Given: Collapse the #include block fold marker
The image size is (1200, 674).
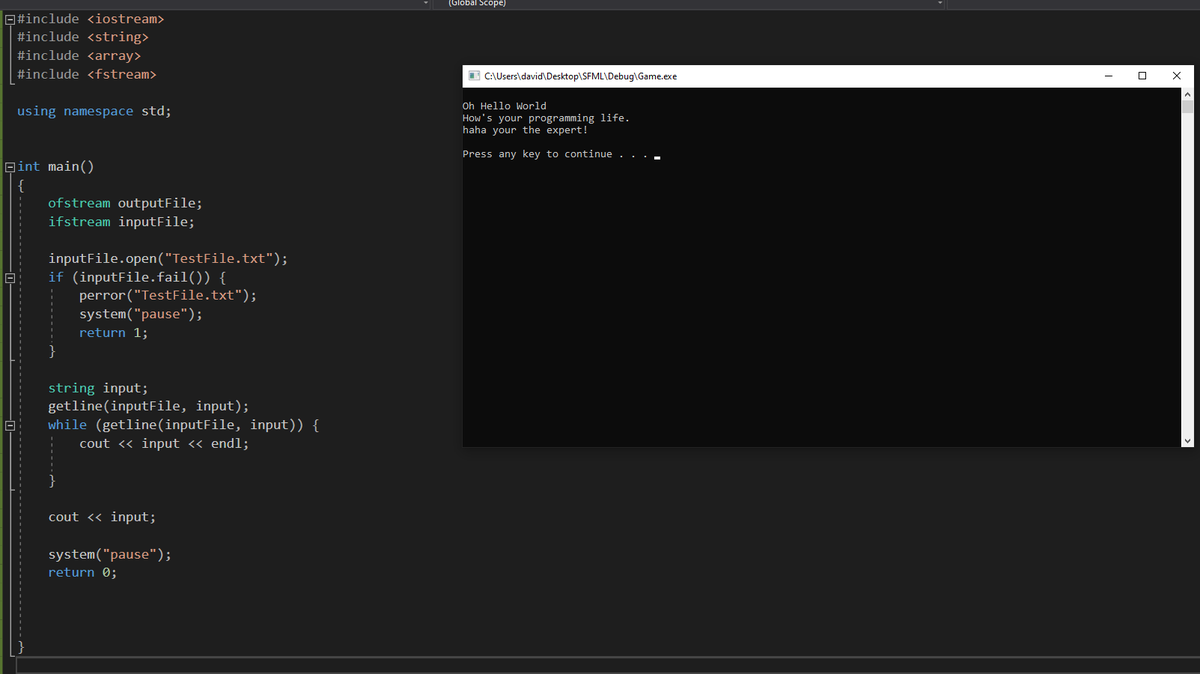Looking at the screenshot, I should [x=9, y=19].
